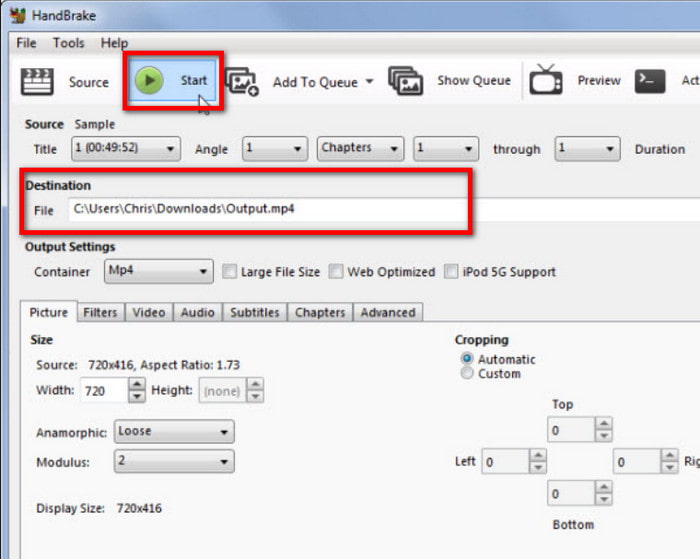Switch to the Video tab
The height and width of the screenshot is (559, 700).
click(149, 313)
